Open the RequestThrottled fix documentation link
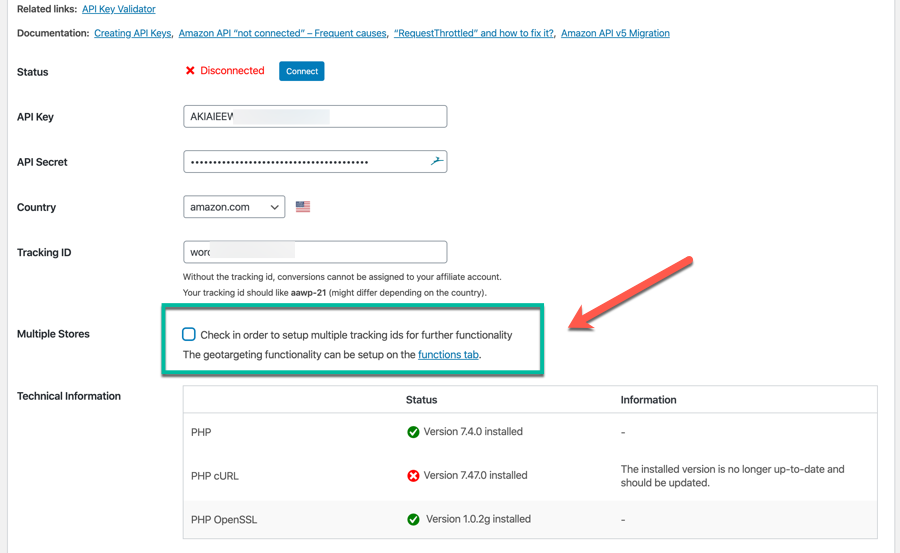The width and height of the screenshot is (900, 553). click(x=474, y=33)
